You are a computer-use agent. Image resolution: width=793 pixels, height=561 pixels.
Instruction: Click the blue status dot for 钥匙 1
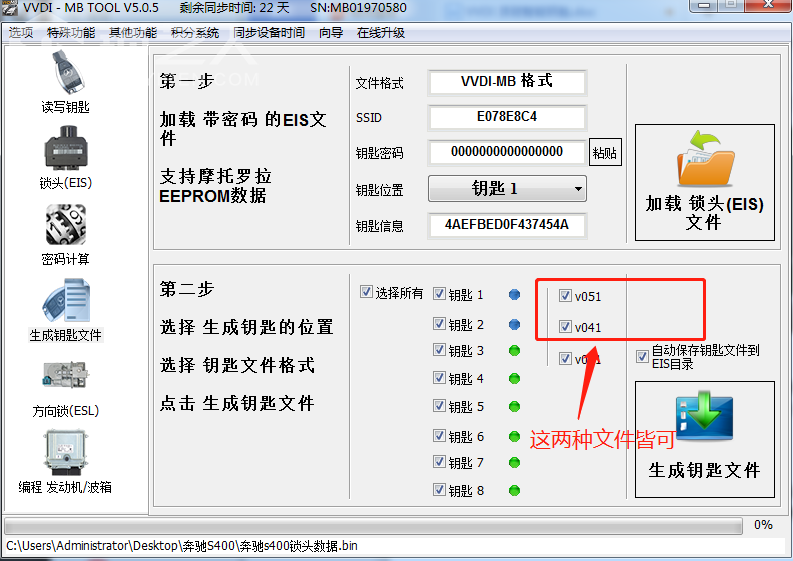pos(514,294)
